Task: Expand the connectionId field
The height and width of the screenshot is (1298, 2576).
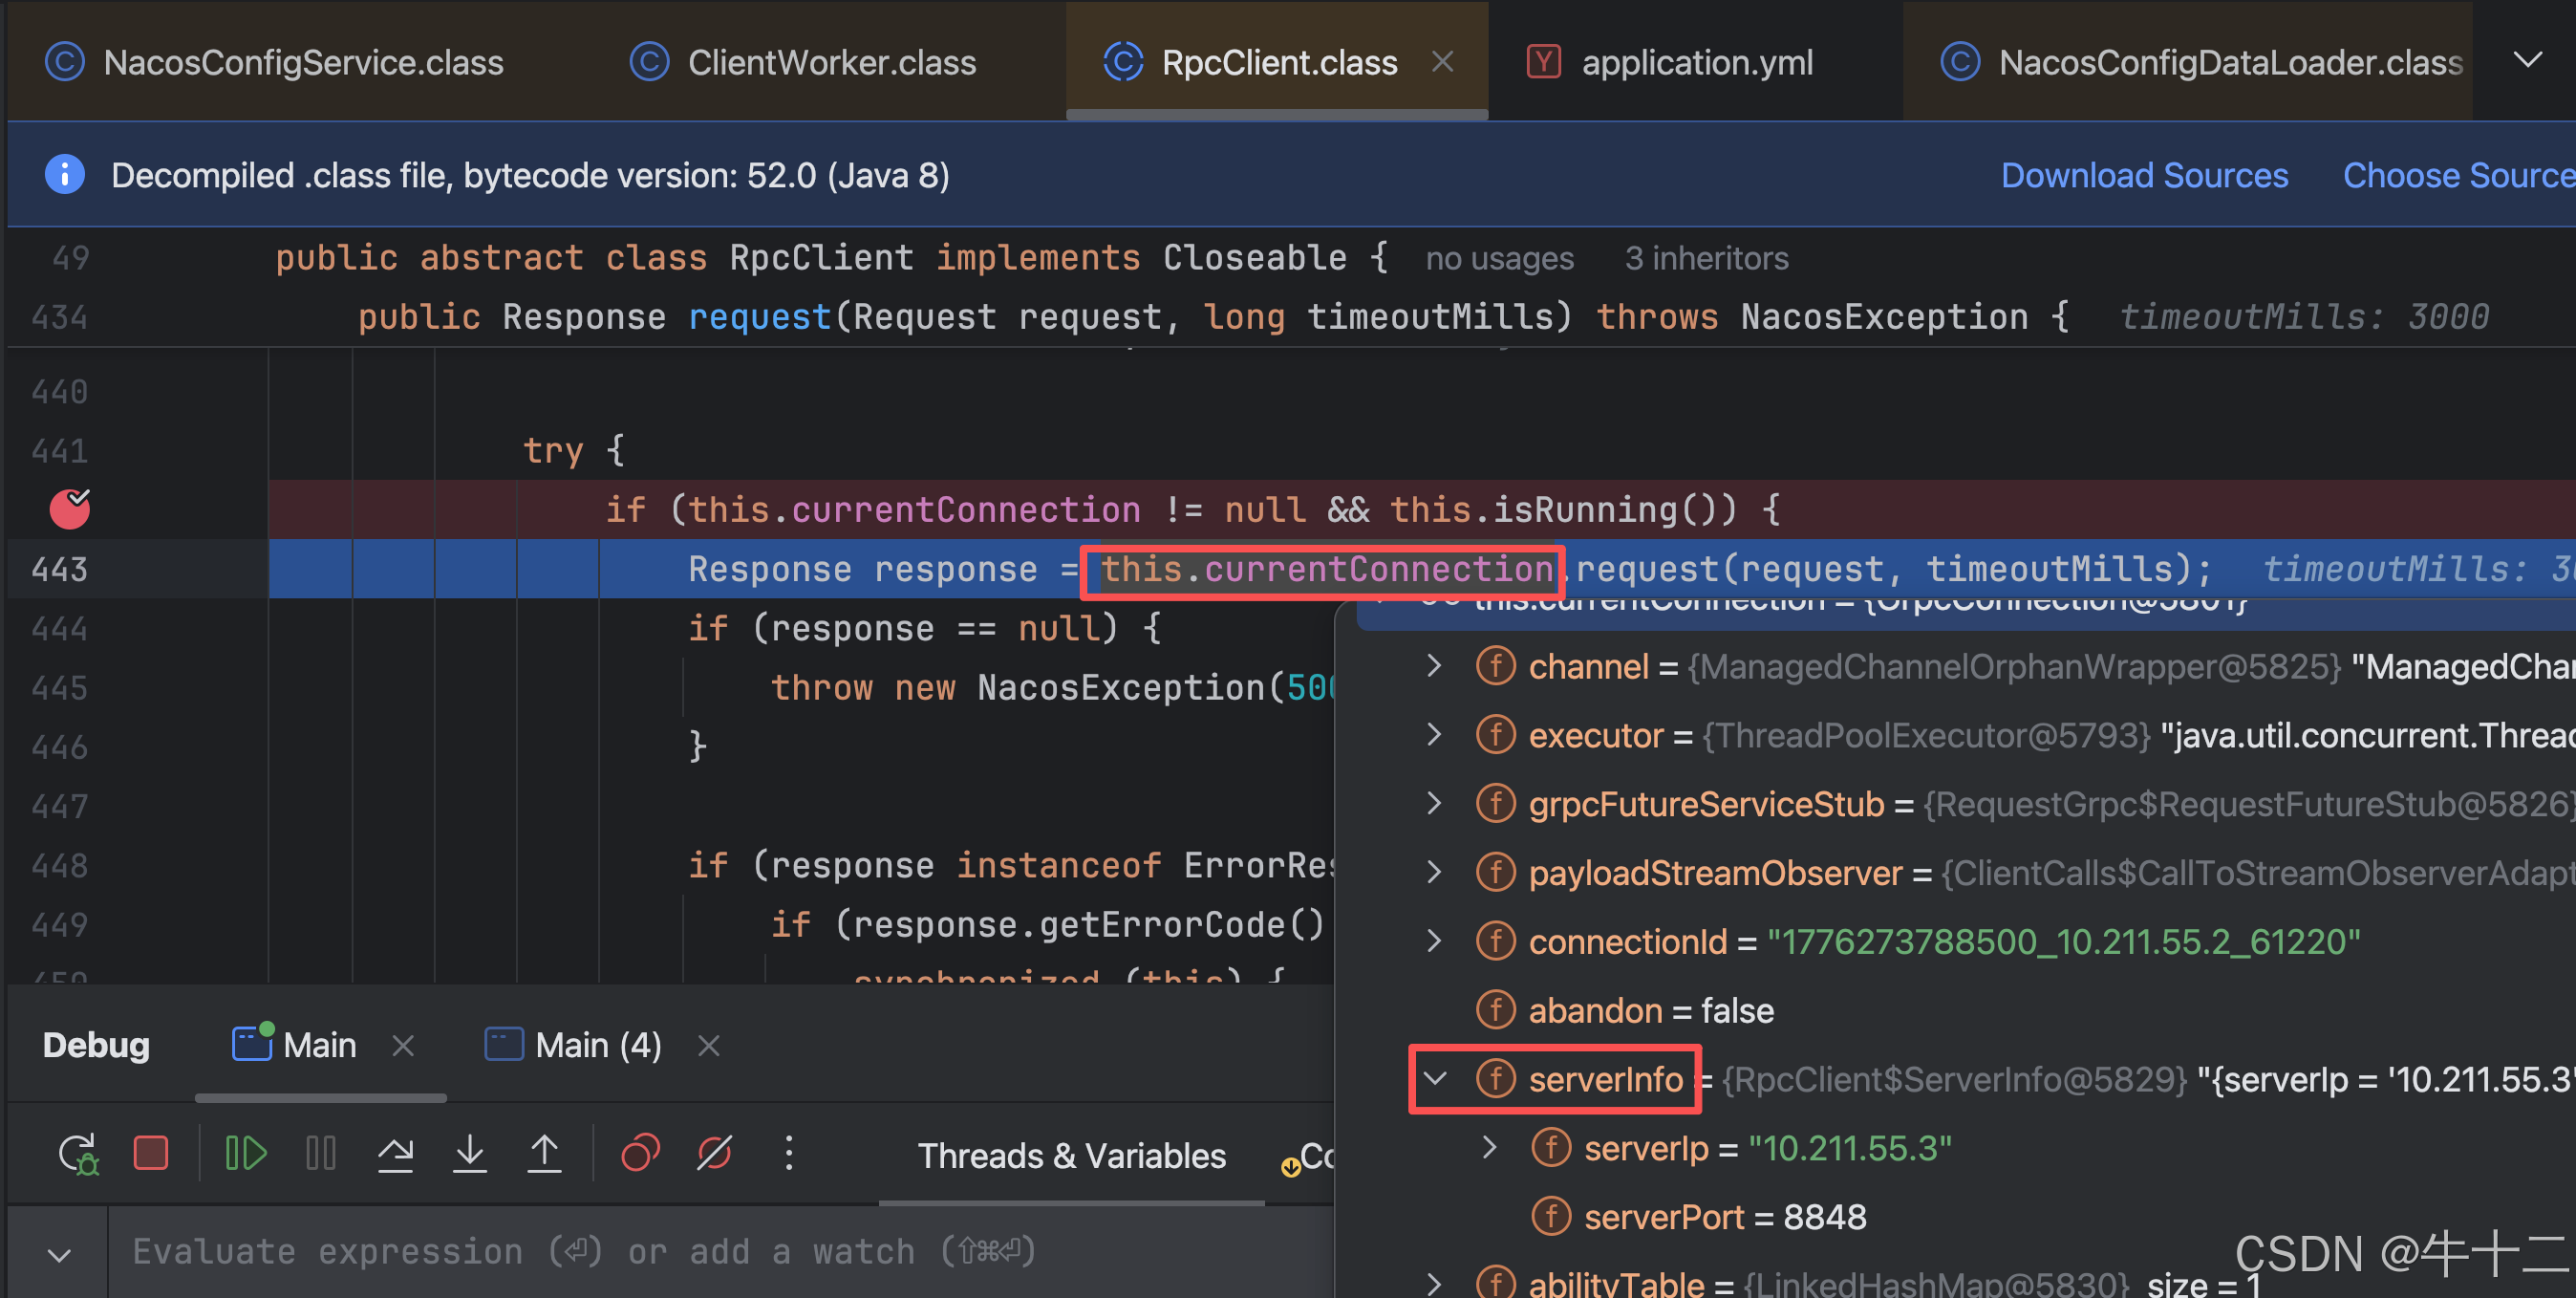Action: [x=1435, y=941]
